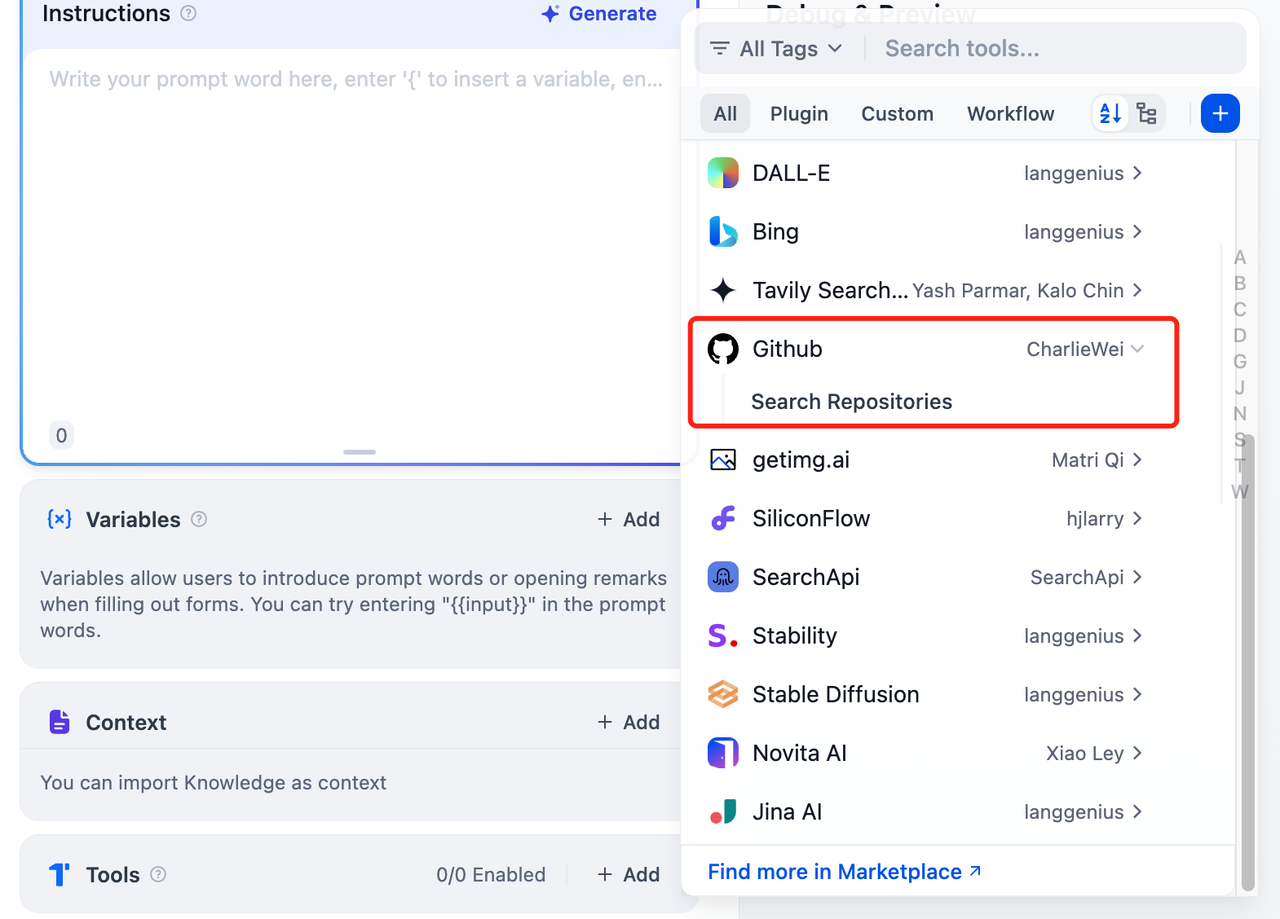
Task: Click the Bing logo icon
Action: click(x=723, y=232)
